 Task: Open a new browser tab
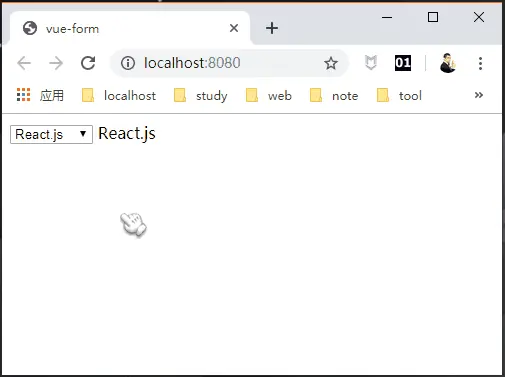tap(272, 28)
